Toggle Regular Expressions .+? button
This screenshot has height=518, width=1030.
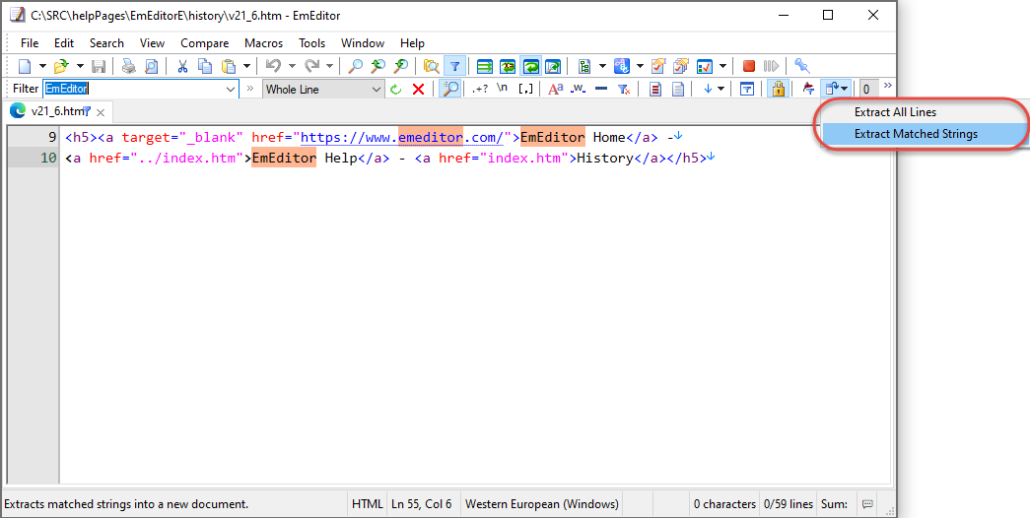(x=480, y=89)
